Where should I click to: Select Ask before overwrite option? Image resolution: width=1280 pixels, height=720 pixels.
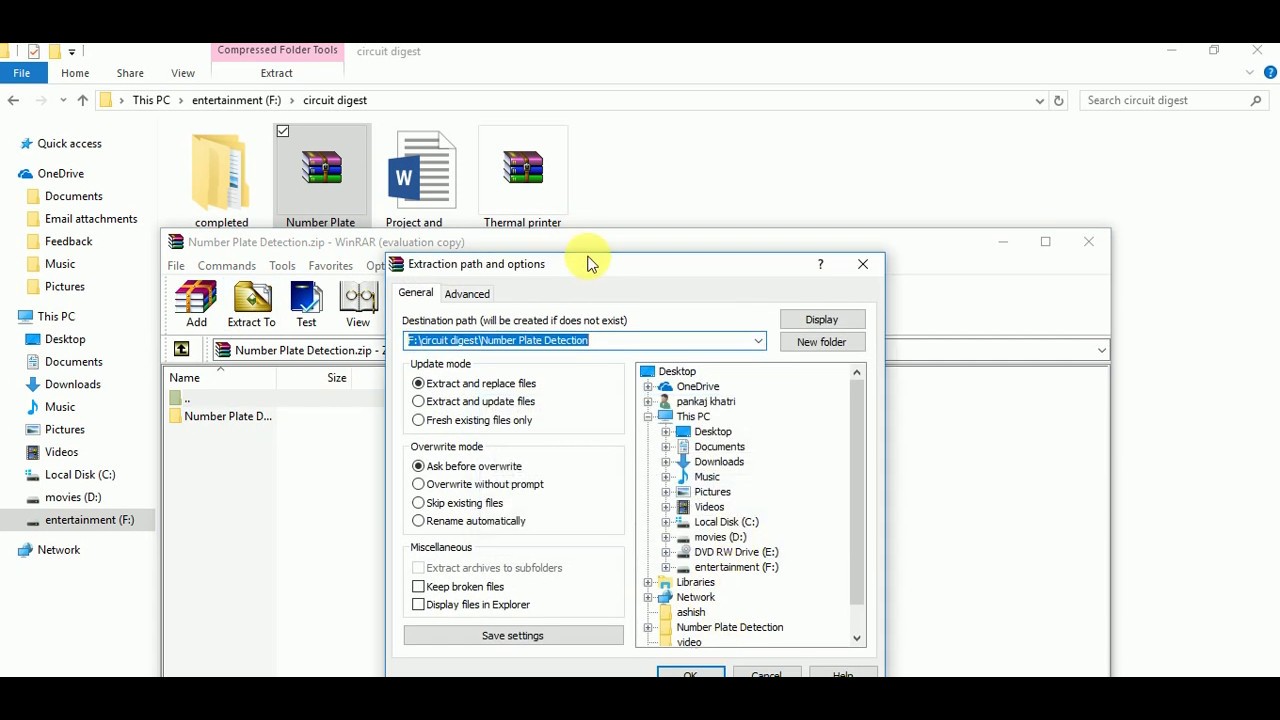click(x=466, y=467)
